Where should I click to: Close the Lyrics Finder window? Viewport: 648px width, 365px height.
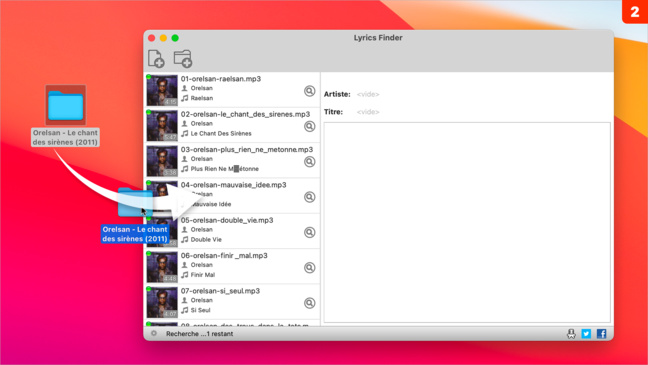click(x=152, y=38)
